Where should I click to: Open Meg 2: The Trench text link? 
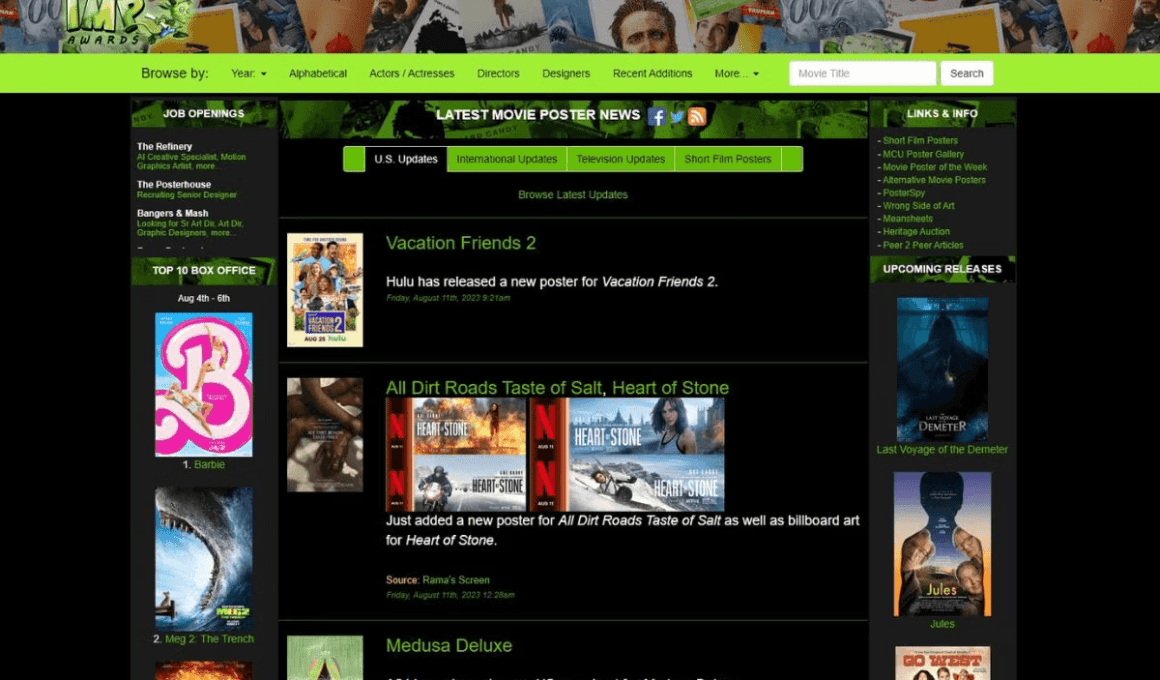[x=209, y=639]
